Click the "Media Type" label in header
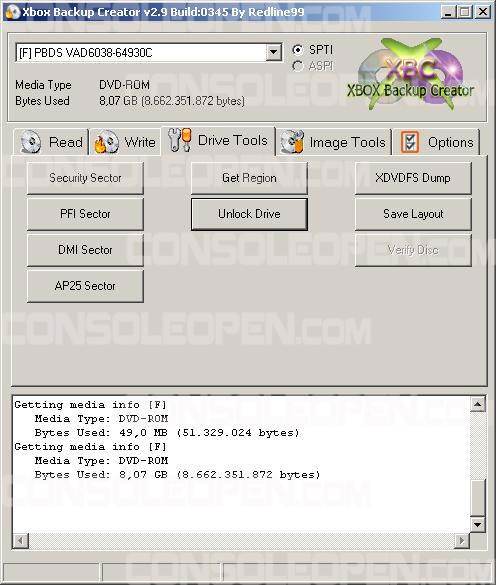496x585 pixels. (x=43, y=85)
